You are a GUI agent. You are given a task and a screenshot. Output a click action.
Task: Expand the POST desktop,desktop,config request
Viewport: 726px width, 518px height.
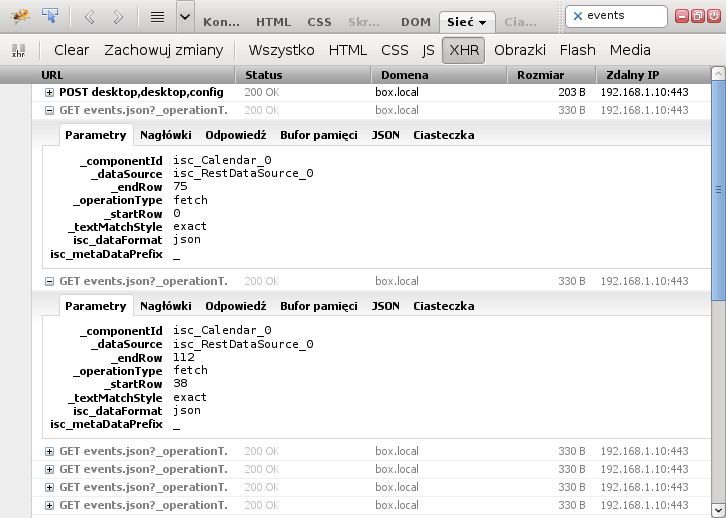pyautogui.click(x=49, y=92)
